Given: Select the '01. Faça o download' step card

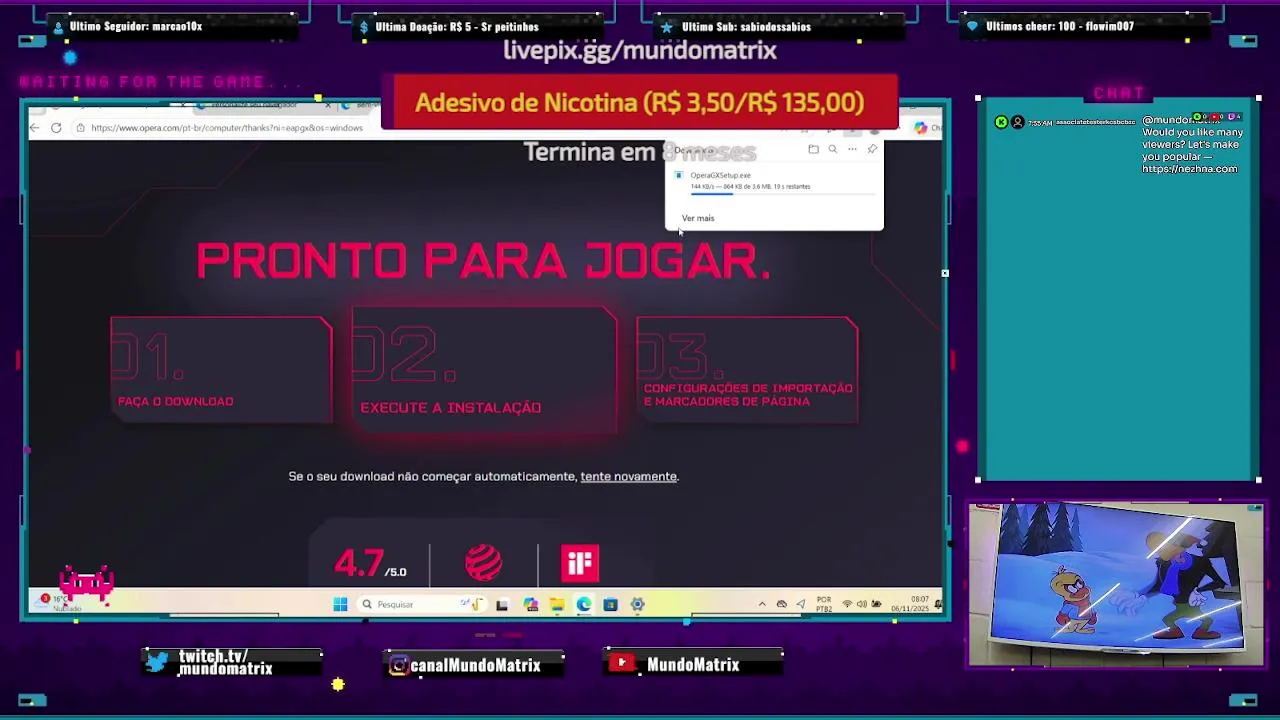Looking at the screenshot, I should tap(221, 370).
